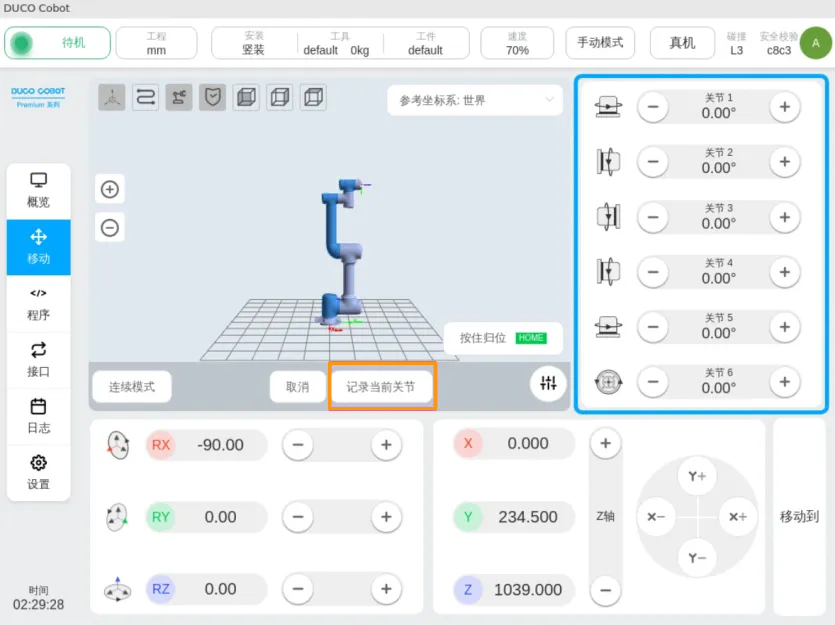Select the side wireframe cube view icon

[313, 97]
